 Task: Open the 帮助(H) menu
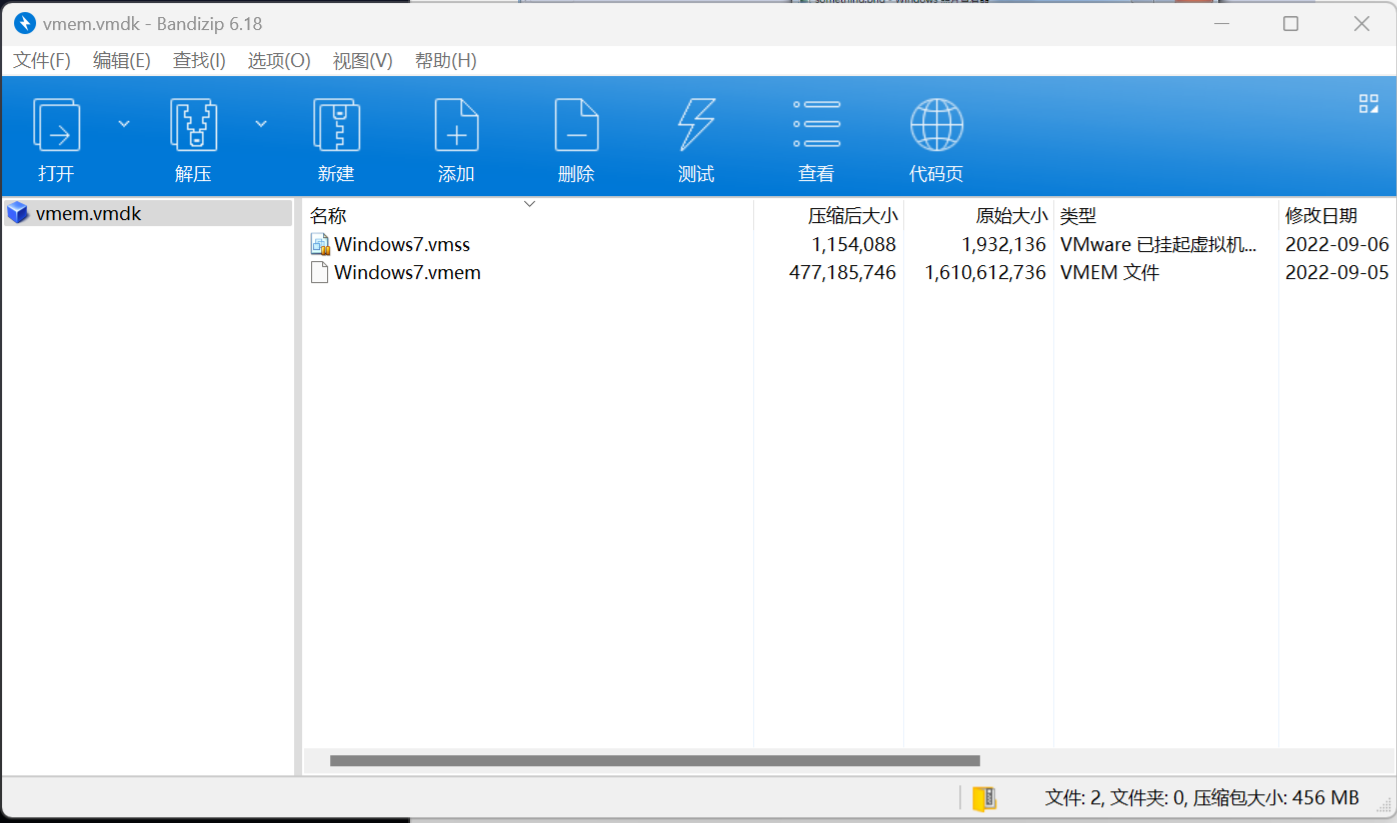[446, 61]
